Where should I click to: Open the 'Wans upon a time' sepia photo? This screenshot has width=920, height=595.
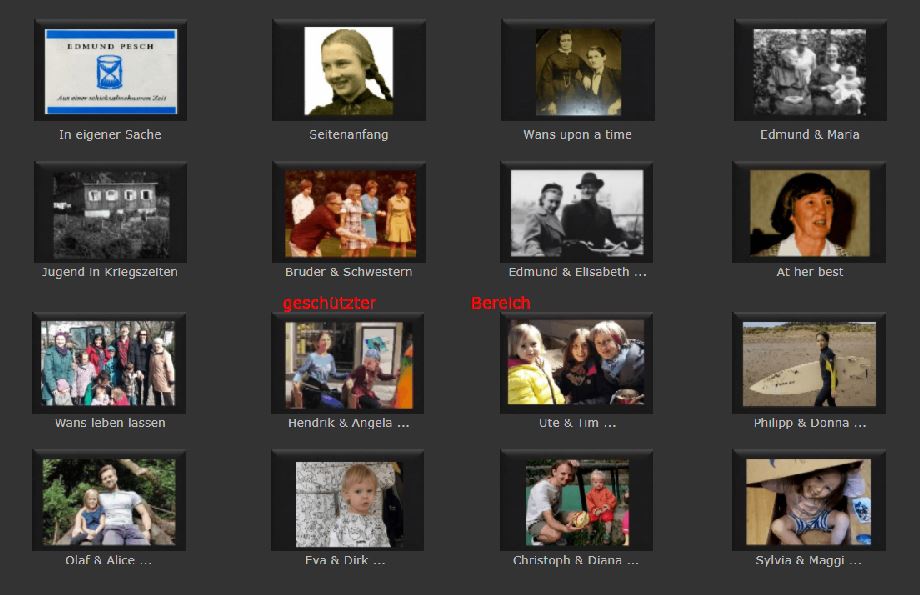[577, 71]
